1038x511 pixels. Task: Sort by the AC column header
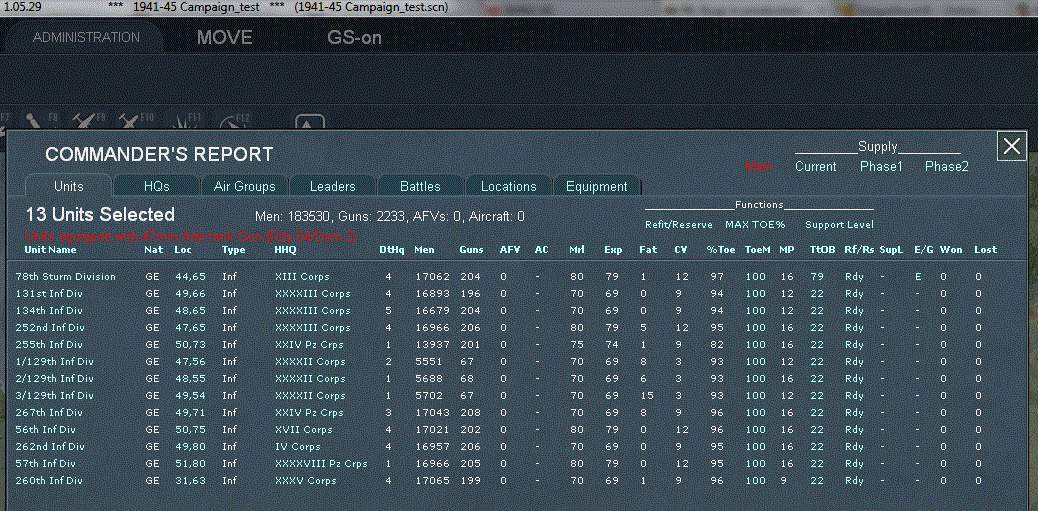click(x=542, y=250)
